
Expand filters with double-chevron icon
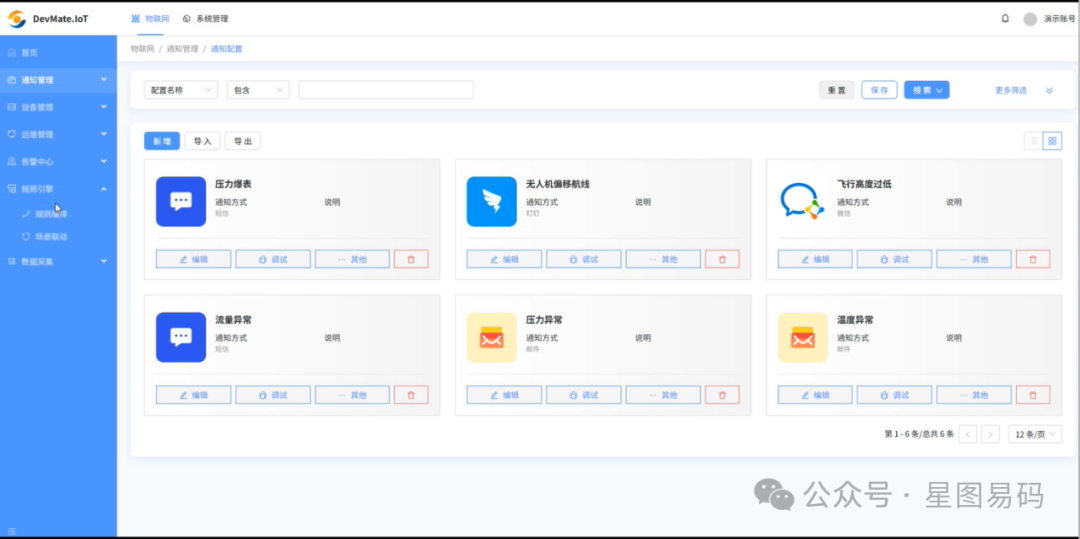pos(1049,90)
